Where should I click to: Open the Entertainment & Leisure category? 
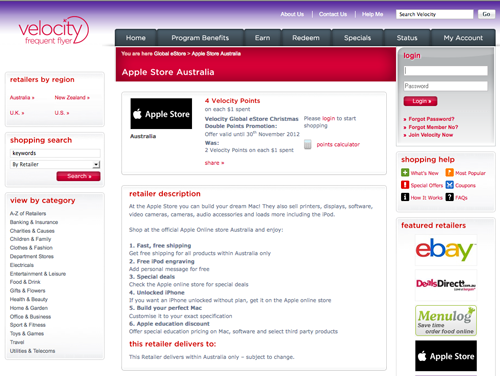click(x=38, y=274)
